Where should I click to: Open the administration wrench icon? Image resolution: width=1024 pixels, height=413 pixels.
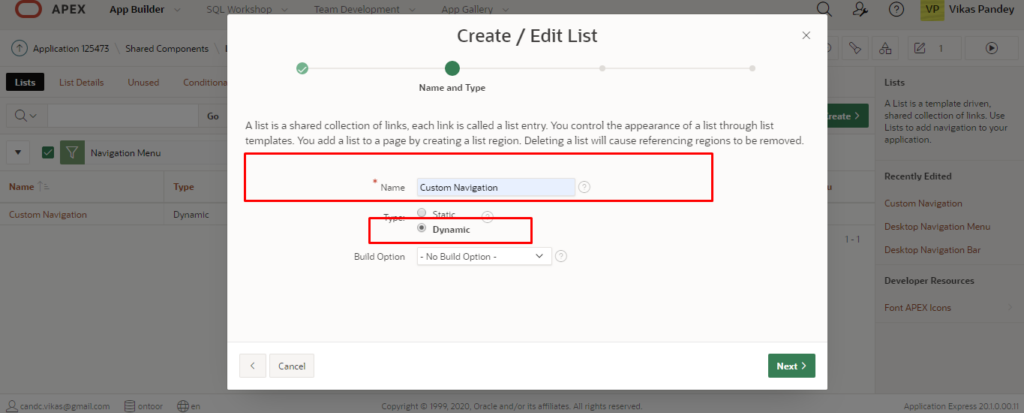coord(861,9)
